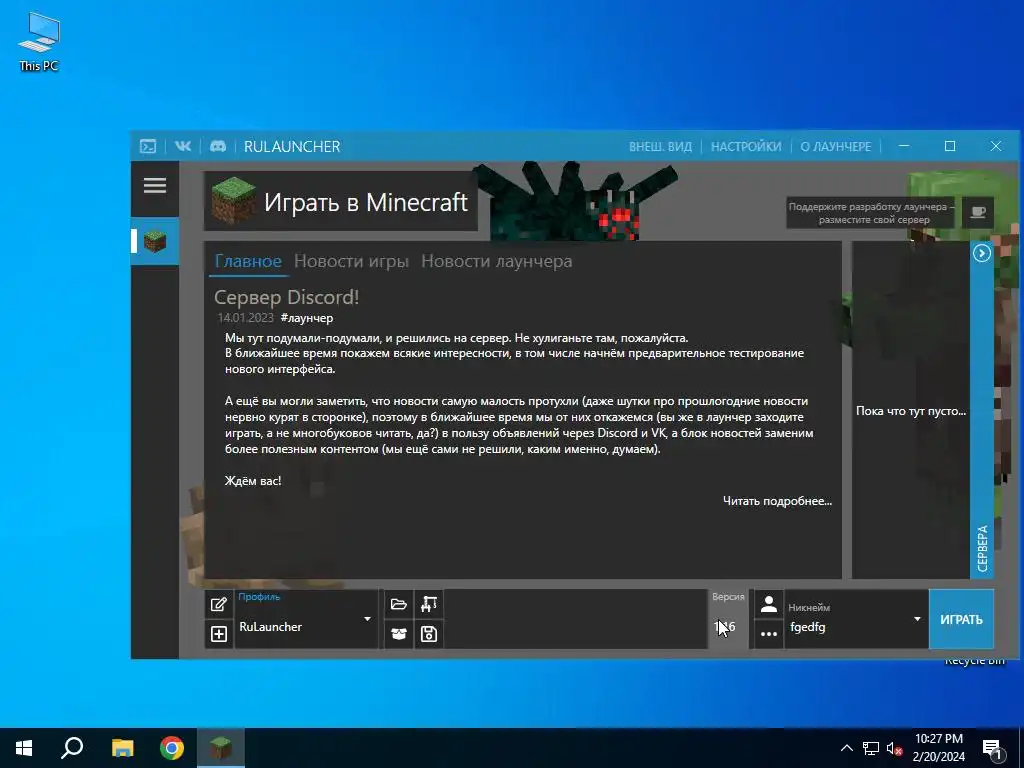
Task: Open the three-dots account options icon
Action: (x=769, y=633)
